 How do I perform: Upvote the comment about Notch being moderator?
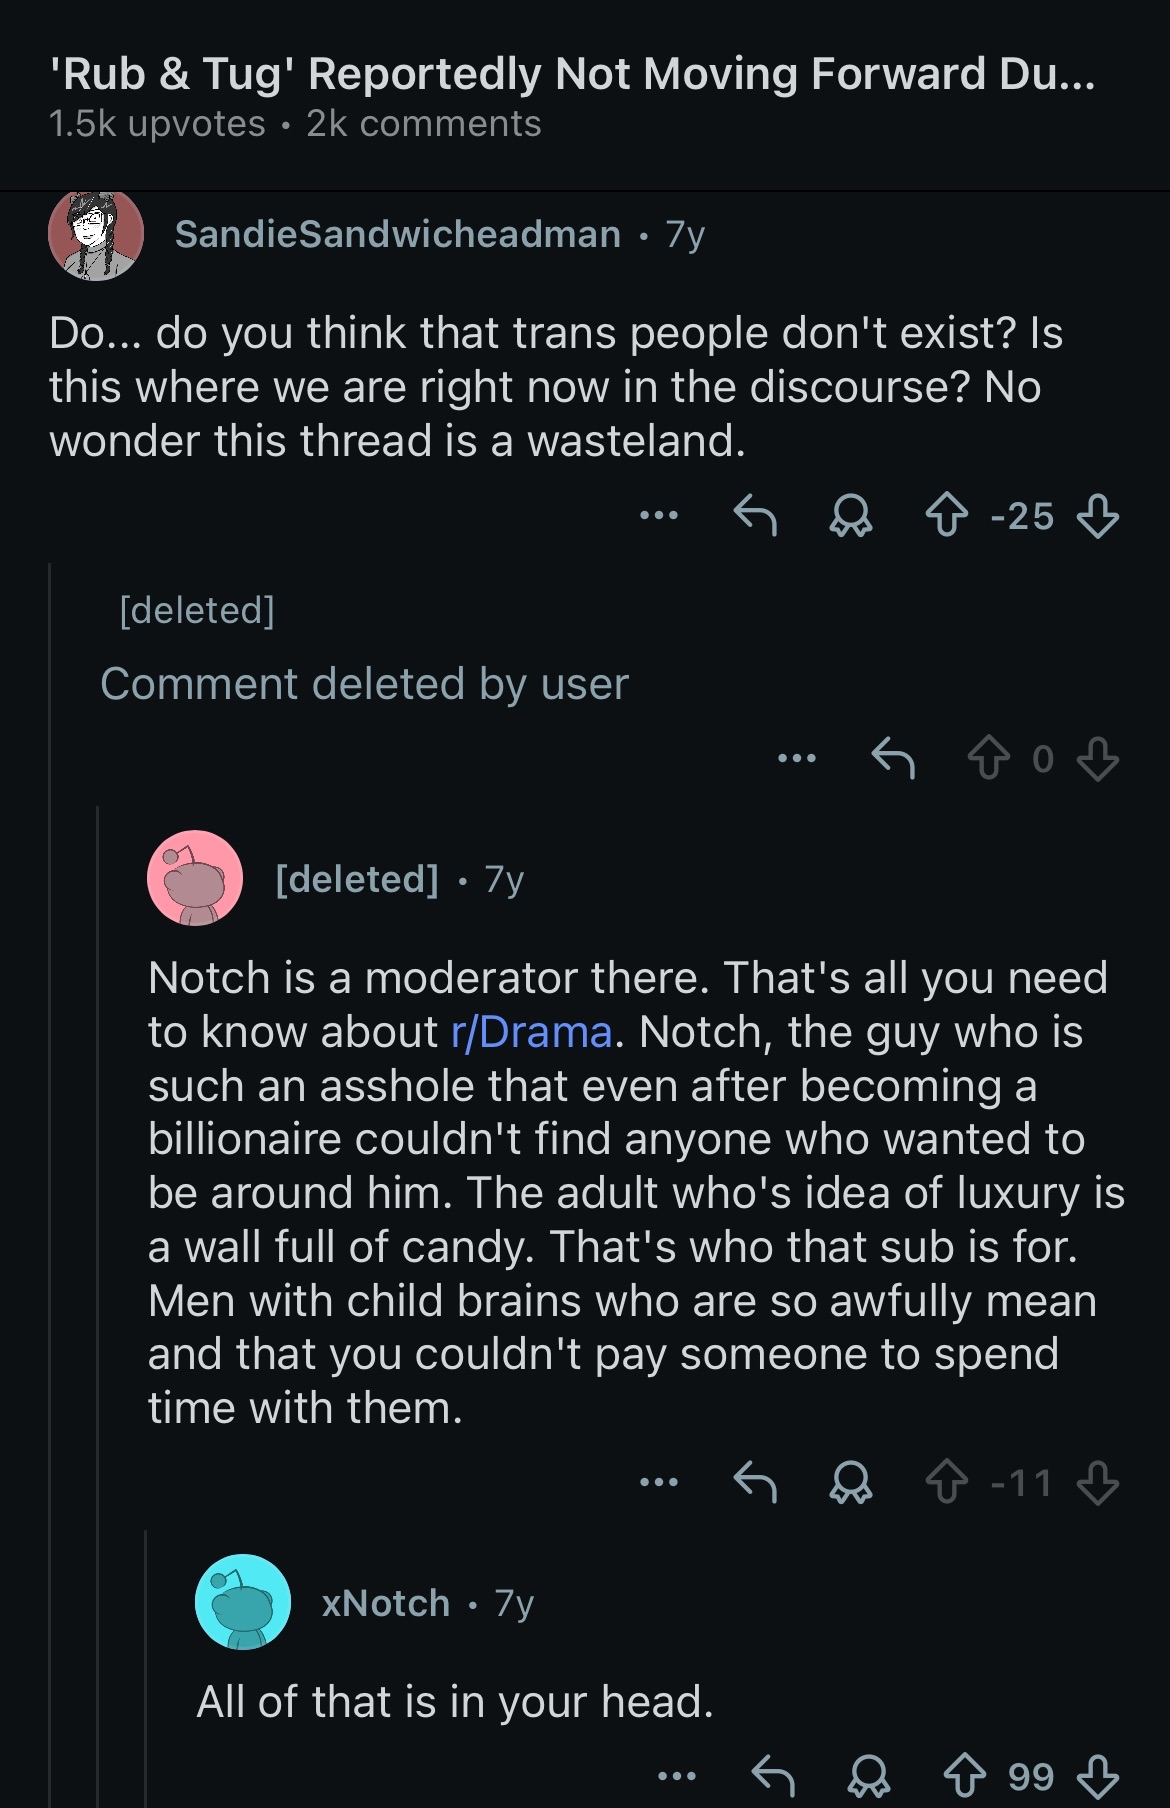pyautogui.click(x=946, y=1482)
